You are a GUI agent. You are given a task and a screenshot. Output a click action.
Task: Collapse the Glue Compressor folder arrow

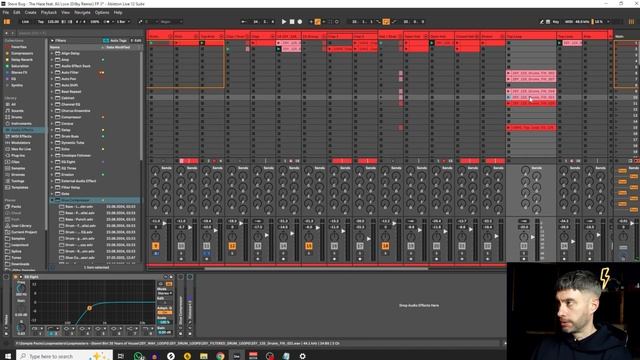point(52,200)
